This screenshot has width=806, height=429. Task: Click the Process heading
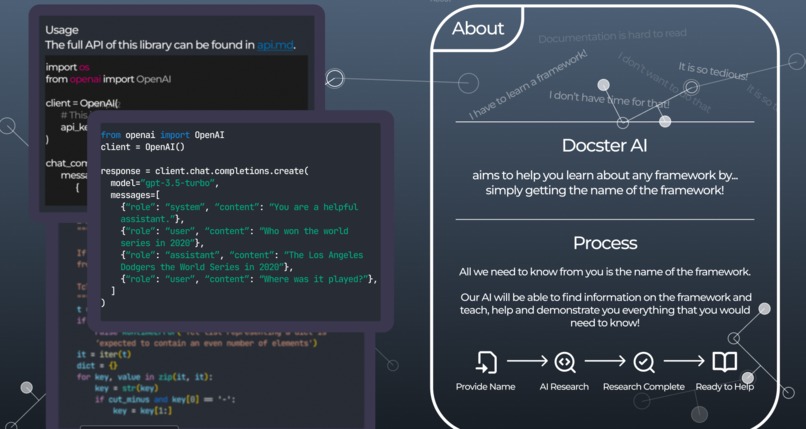pos(605,243)
